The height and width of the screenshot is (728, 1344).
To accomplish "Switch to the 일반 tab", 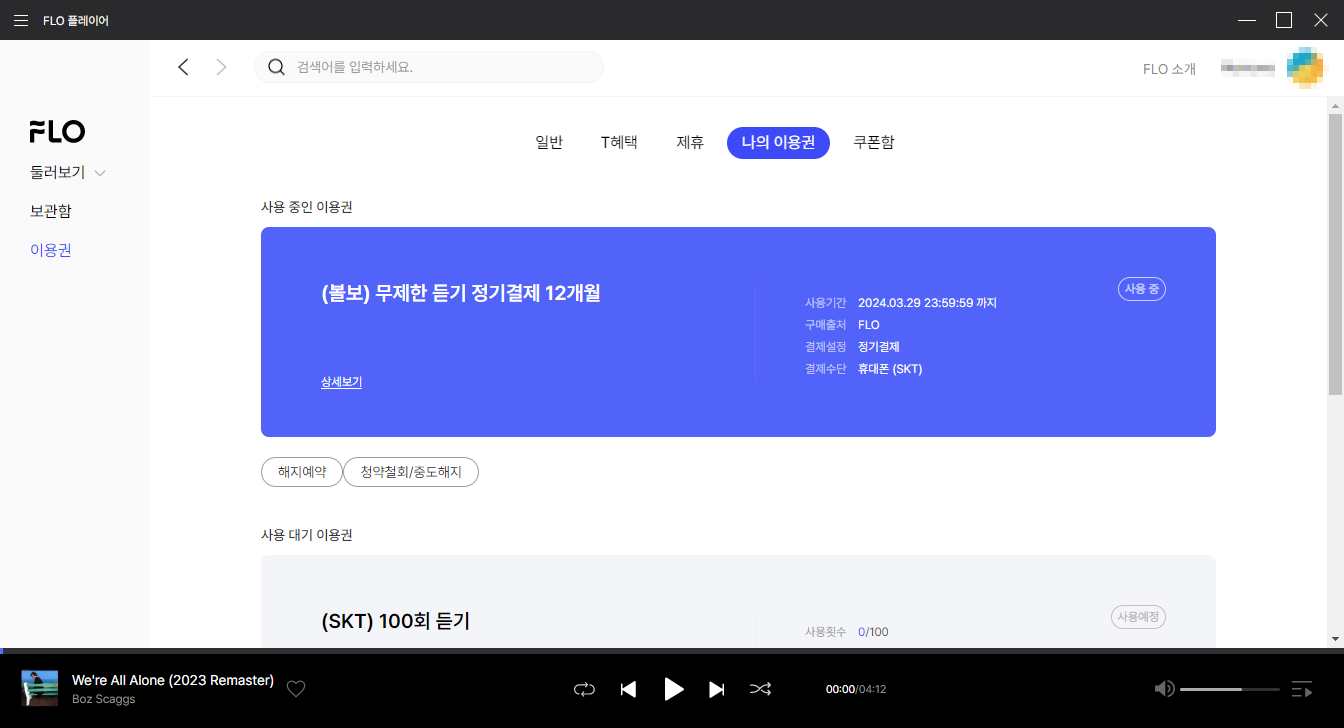I will click(x=549, y=142).
